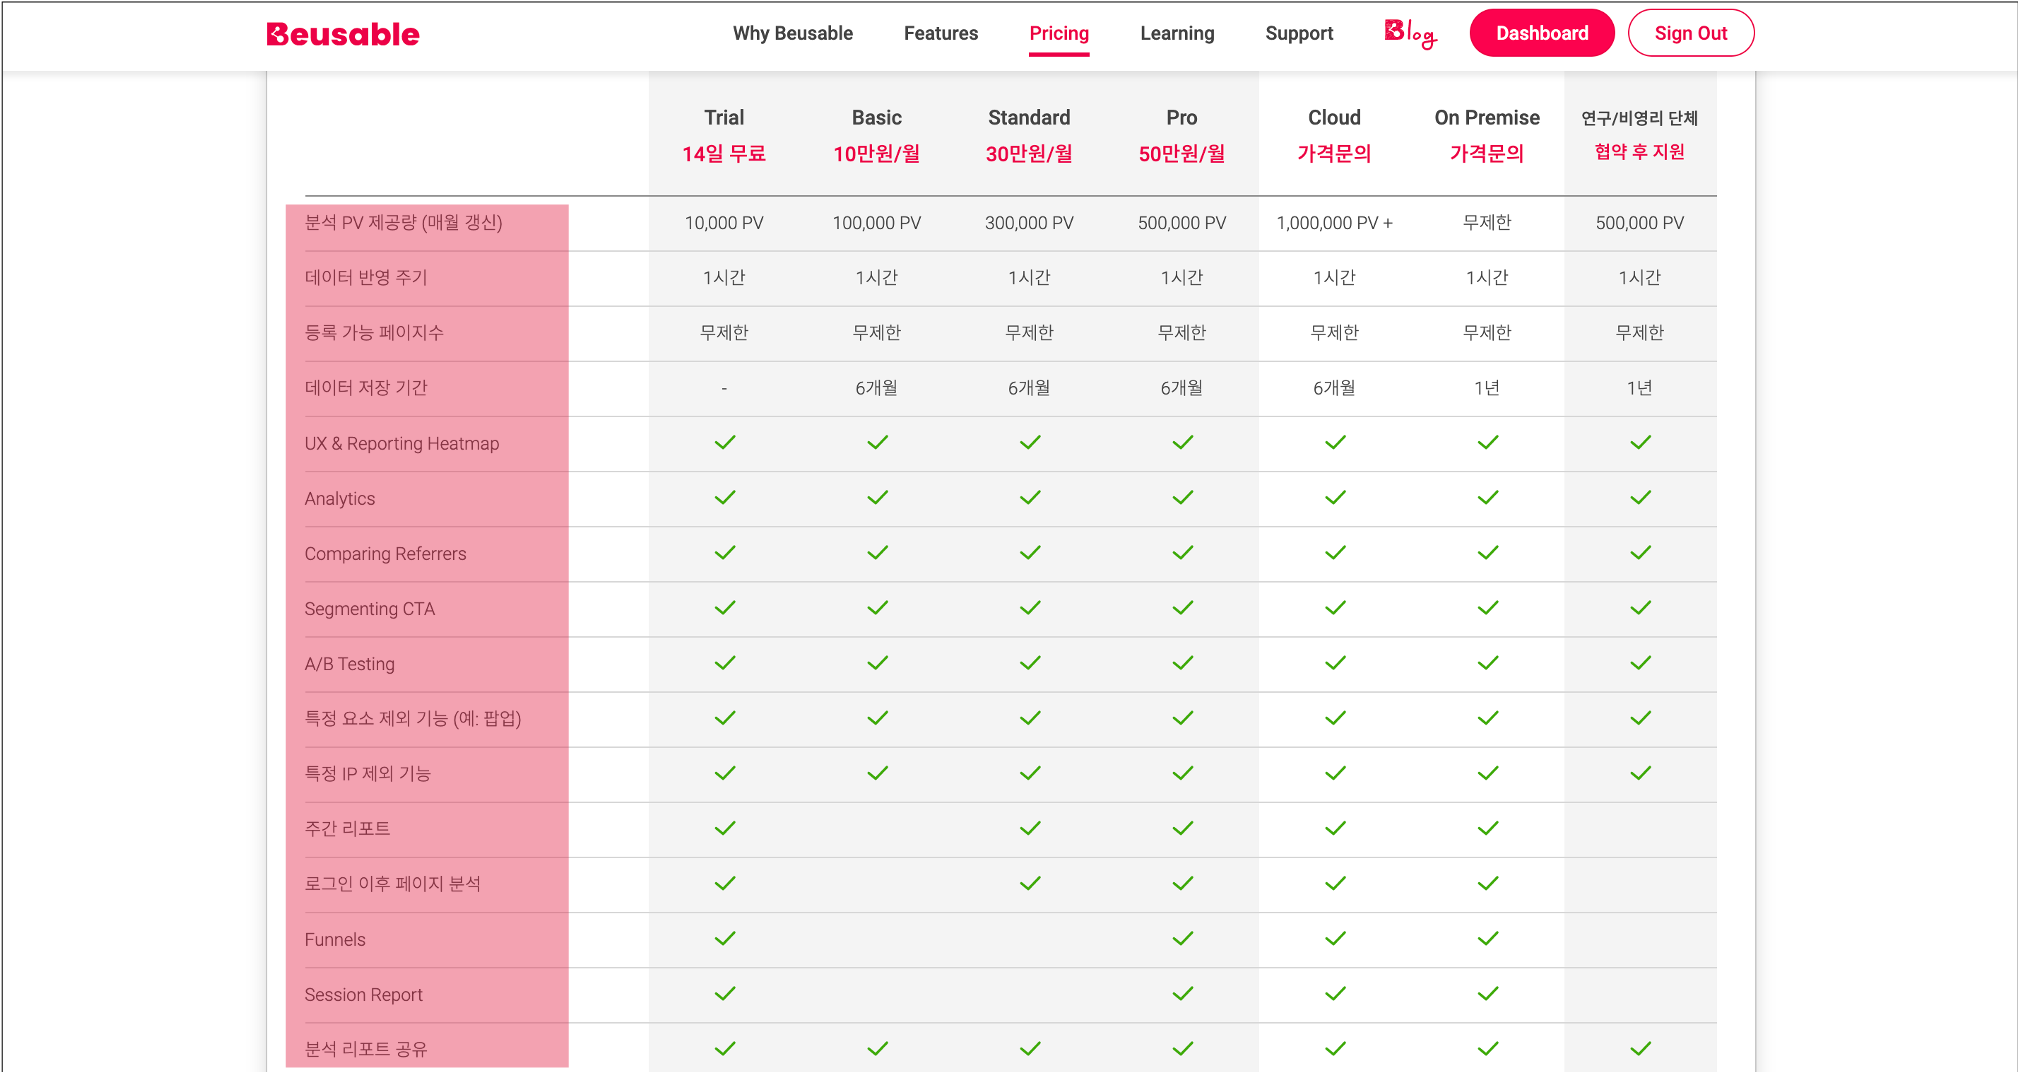Select the Pricing nav item
The width and height of the screenshot is (2018, 1072).
(1059, 33)
